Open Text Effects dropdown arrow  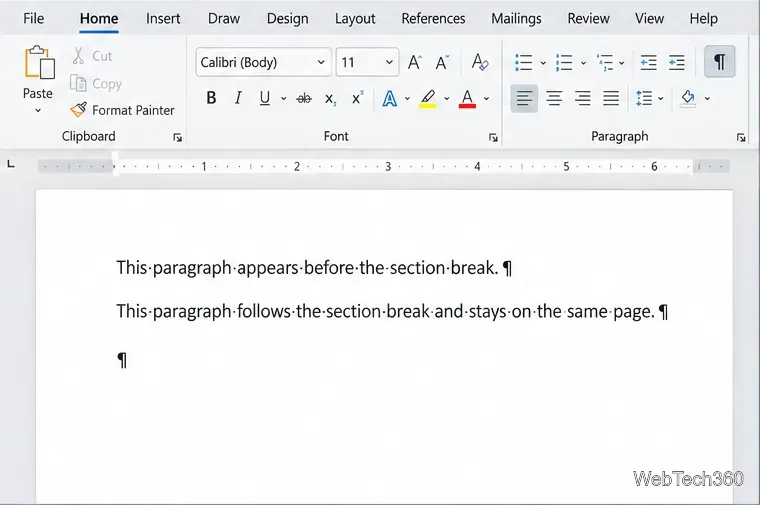click(x=407, y=99)
